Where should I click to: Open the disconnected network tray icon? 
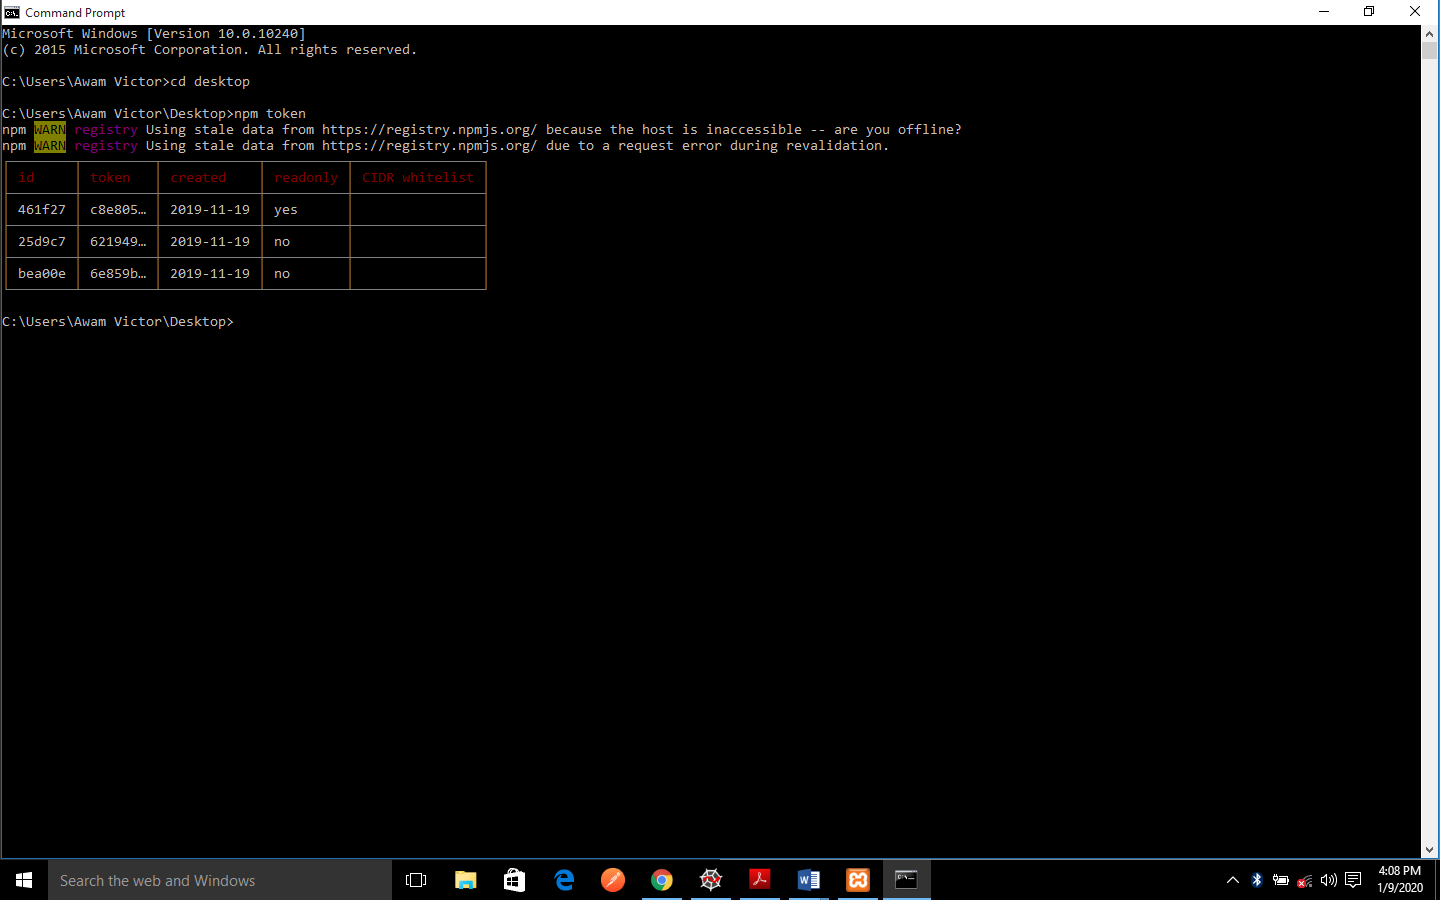pyautogui.click(x=1305, y=880)
